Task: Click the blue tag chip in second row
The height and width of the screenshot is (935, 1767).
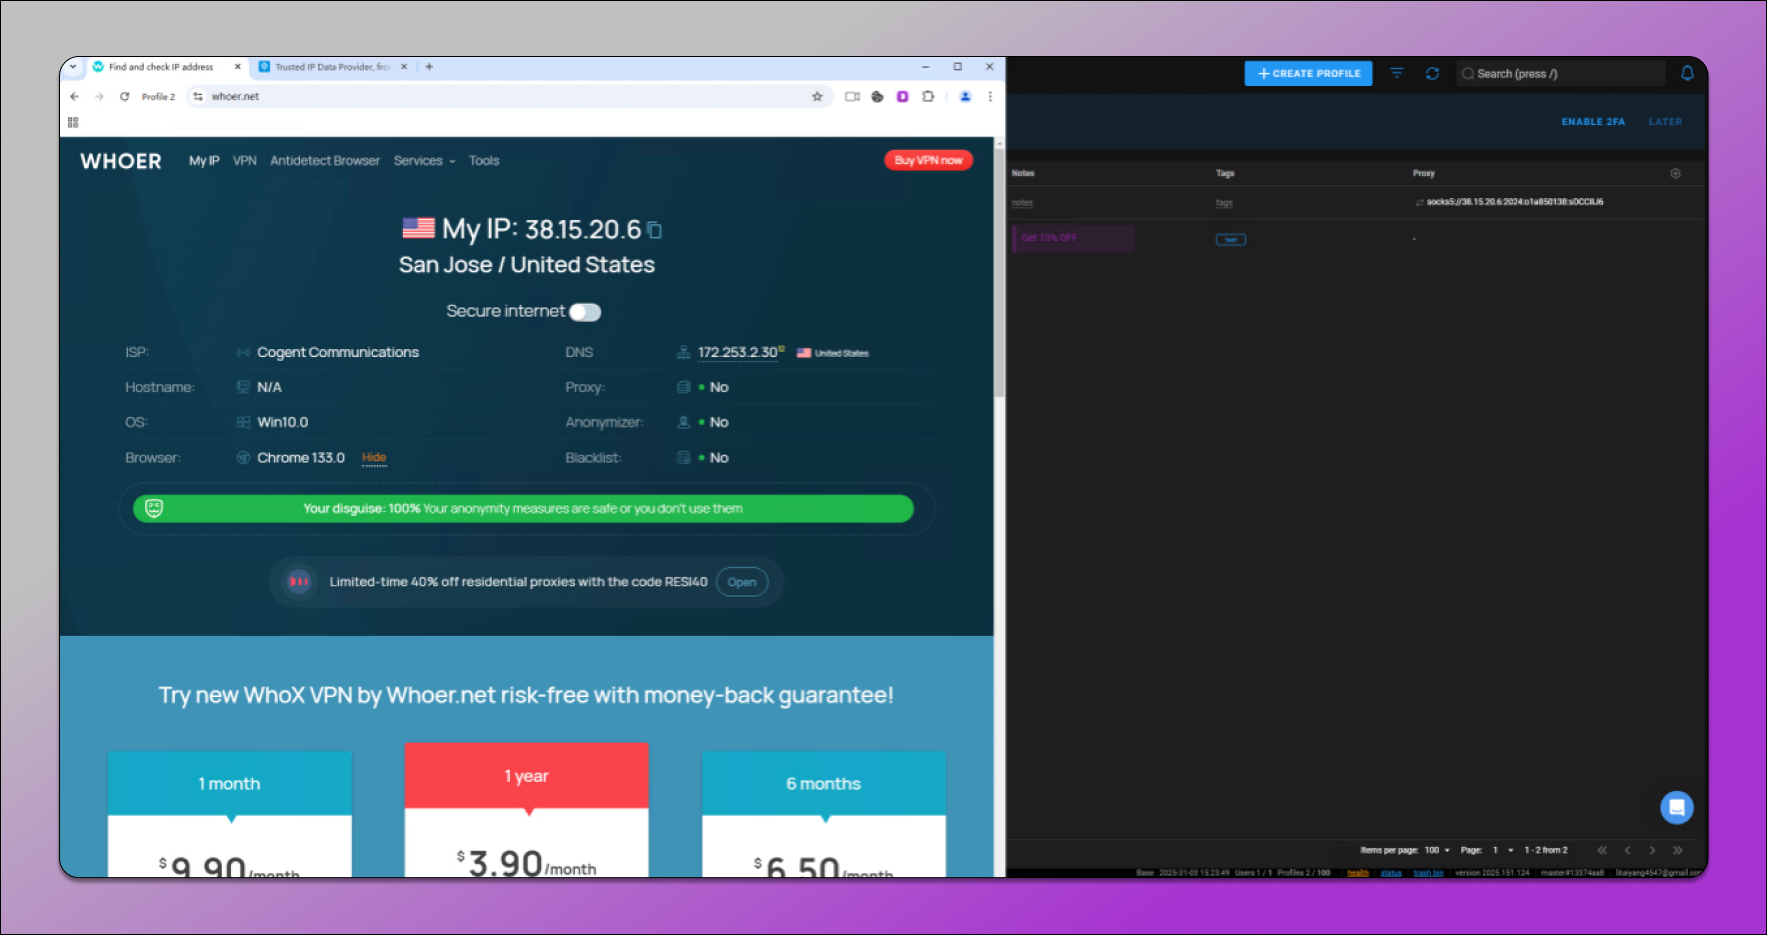Action: coord(1230,240)
